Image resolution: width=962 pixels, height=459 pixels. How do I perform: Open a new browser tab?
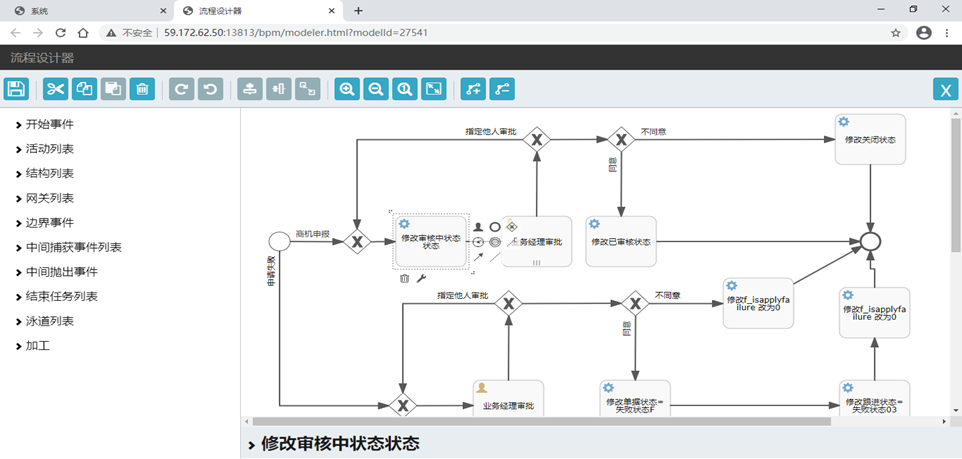[358, 10]
